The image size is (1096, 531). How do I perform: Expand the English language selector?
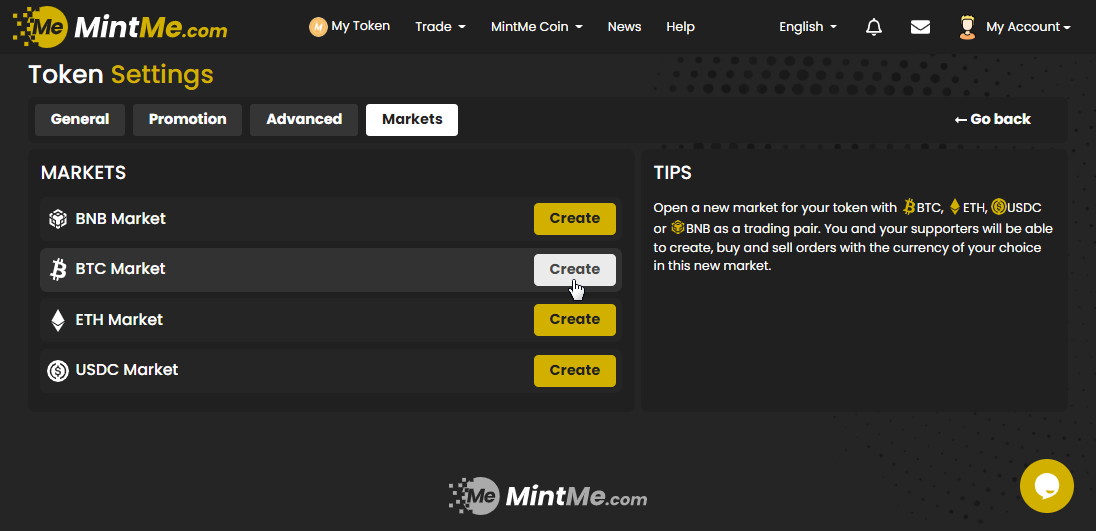[x=808, y=27]
